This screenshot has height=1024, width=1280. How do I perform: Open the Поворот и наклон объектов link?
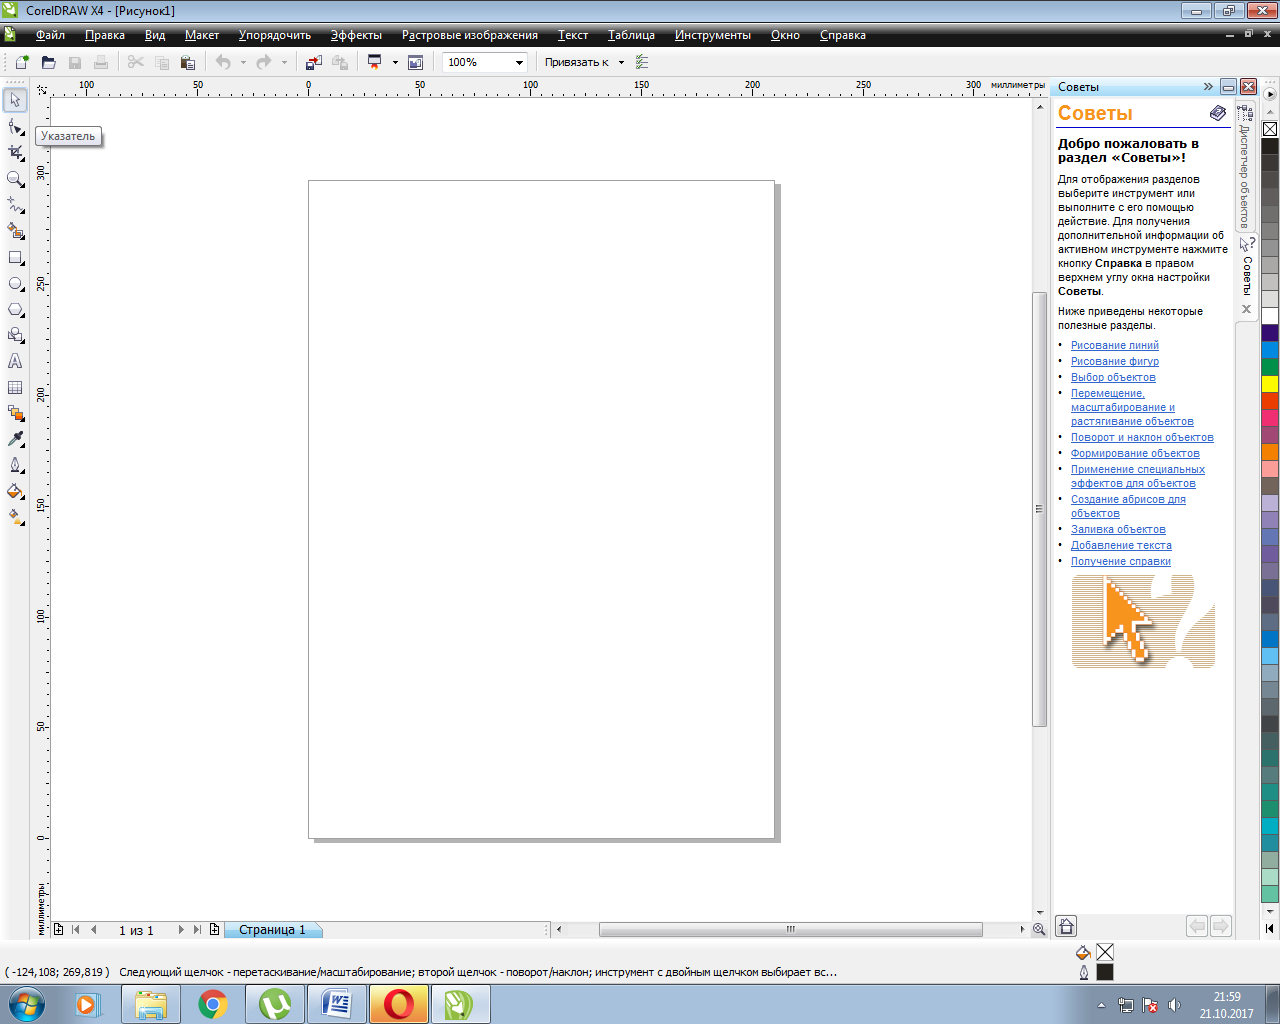pos(1142,437)
